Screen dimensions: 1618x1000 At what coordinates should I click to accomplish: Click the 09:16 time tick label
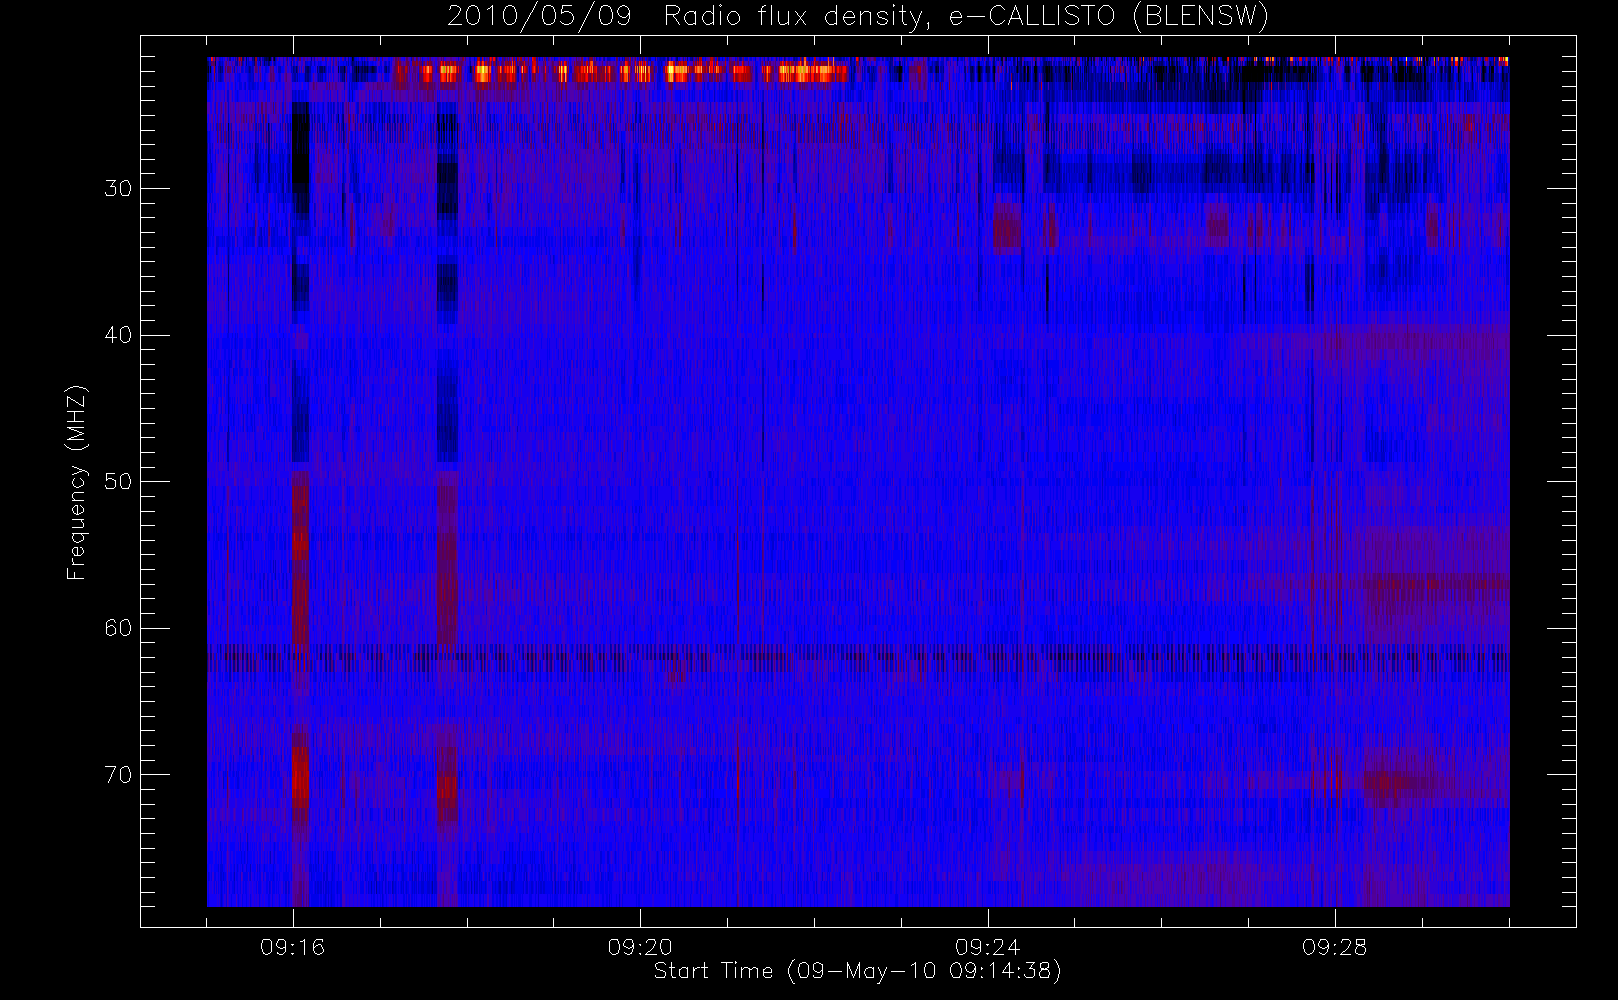click(x=292, y=947)
